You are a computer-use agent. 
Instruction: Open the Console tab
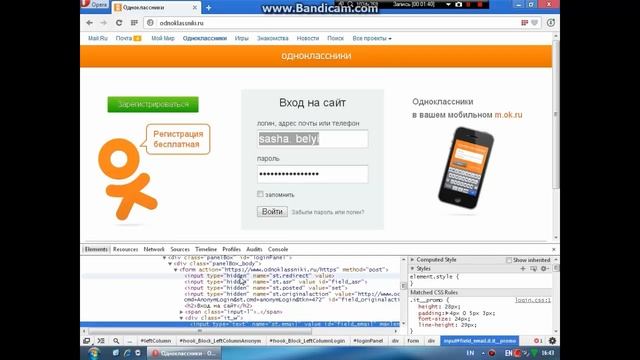(278, 249)
